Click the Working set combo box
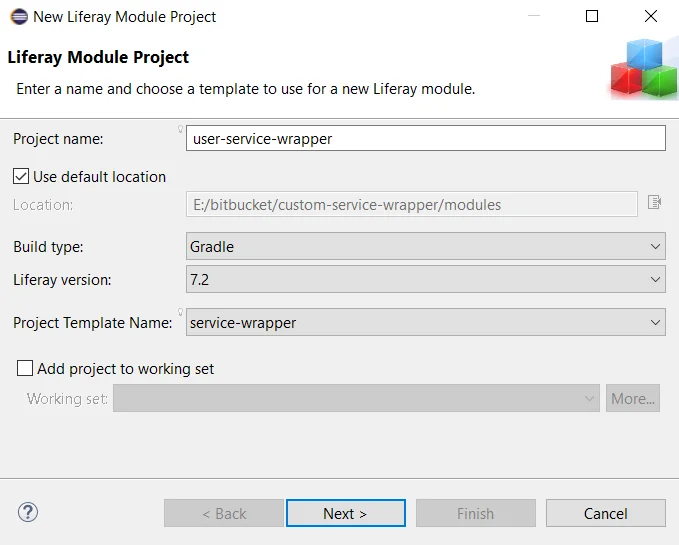The image size is (679, 545). 356,398
